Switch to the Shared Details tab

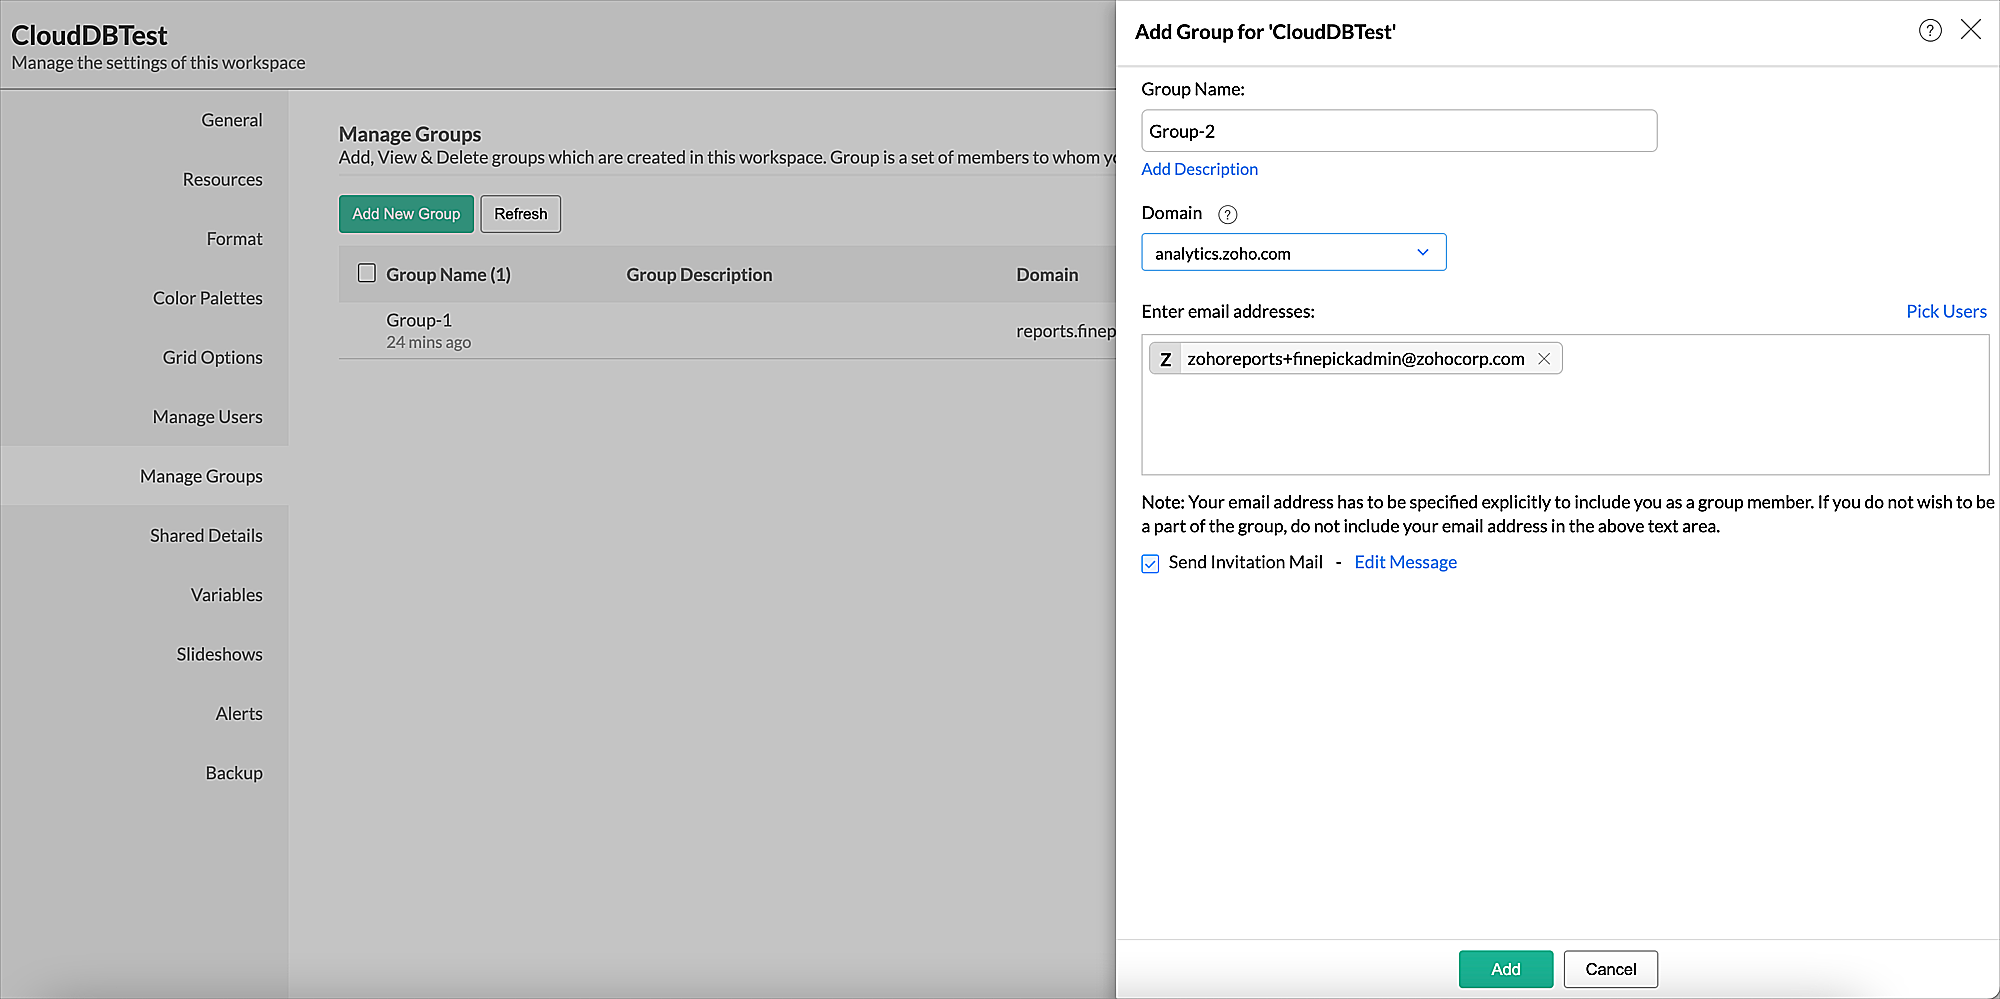[206, 536]
